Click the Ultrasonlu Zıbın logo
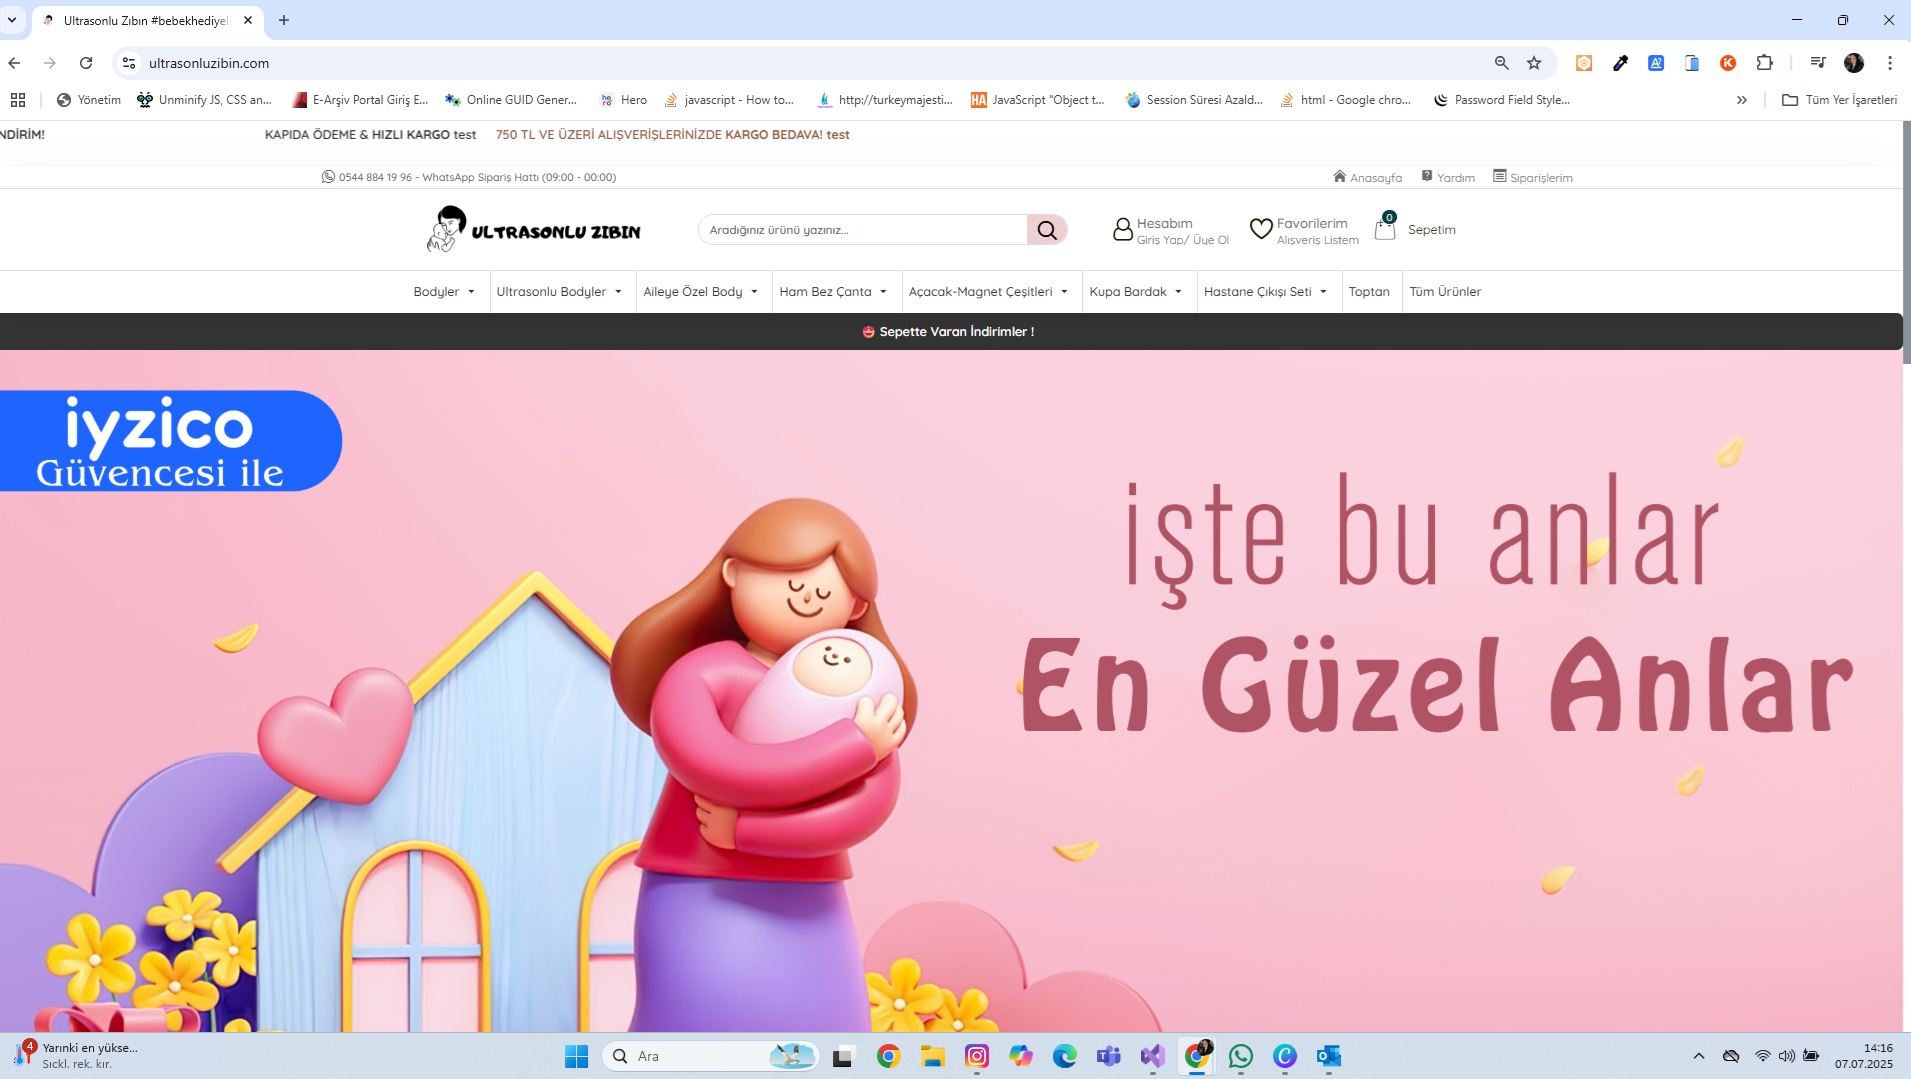Image resolution: width=1911 pixels, height=1079 pixels. (x=534, y=229)
